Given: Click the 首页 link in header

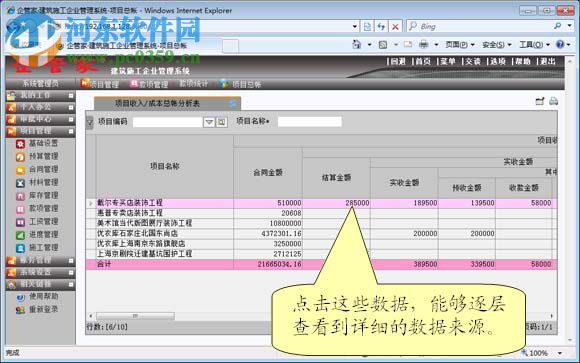Looking at the screenshot, I should point(424,61).
